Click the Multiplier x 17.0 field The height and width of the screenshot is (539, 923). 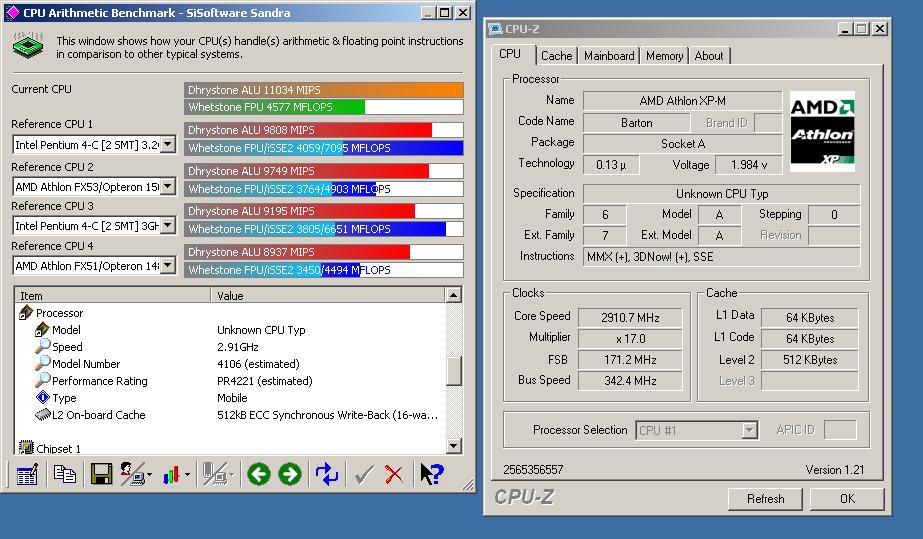630,339
